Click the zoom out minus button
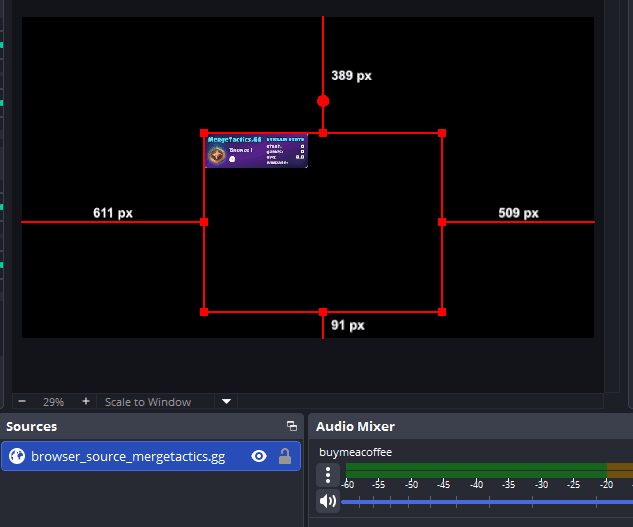Viewport: 633px width, 527px height. [22, 401]
